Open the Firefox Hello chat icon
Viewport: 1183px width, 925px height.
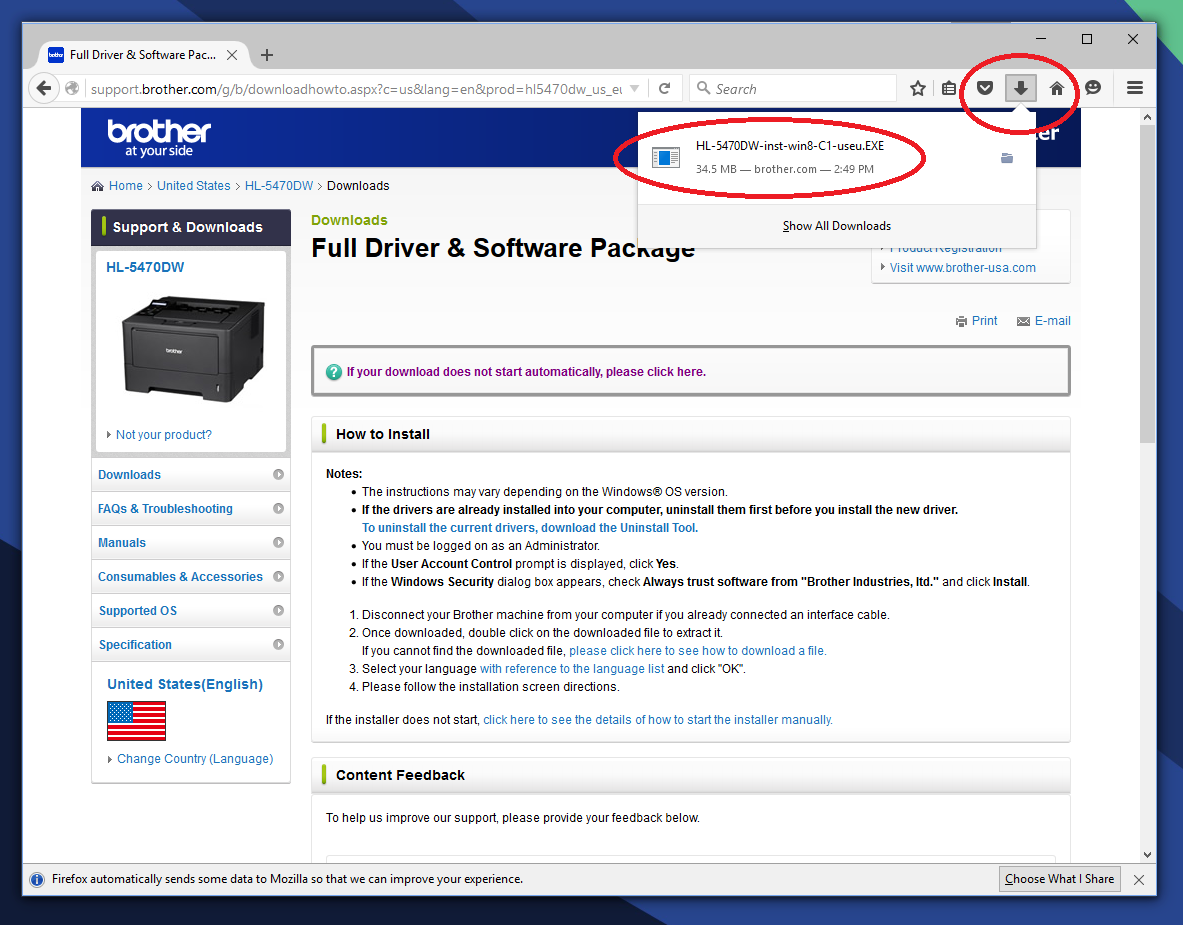coord(1092,88)
